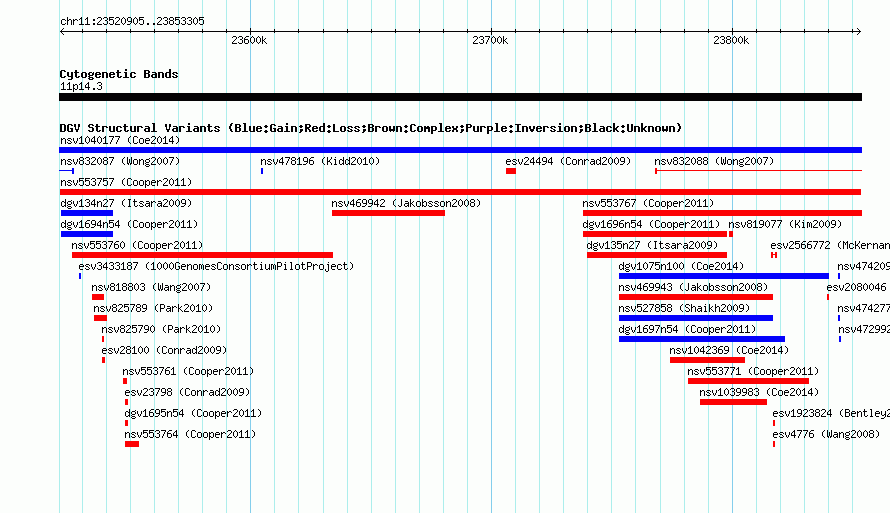Select the blue nsv1040177 gain bar

click(x=460, y=150)
